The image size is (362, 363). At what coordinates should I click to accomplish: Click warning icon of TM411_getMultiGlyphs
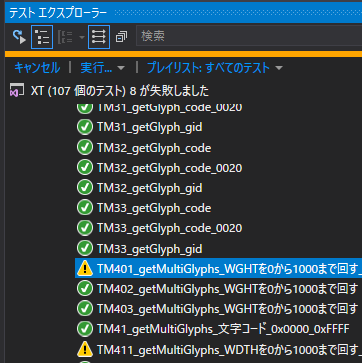tap(85, 349)
